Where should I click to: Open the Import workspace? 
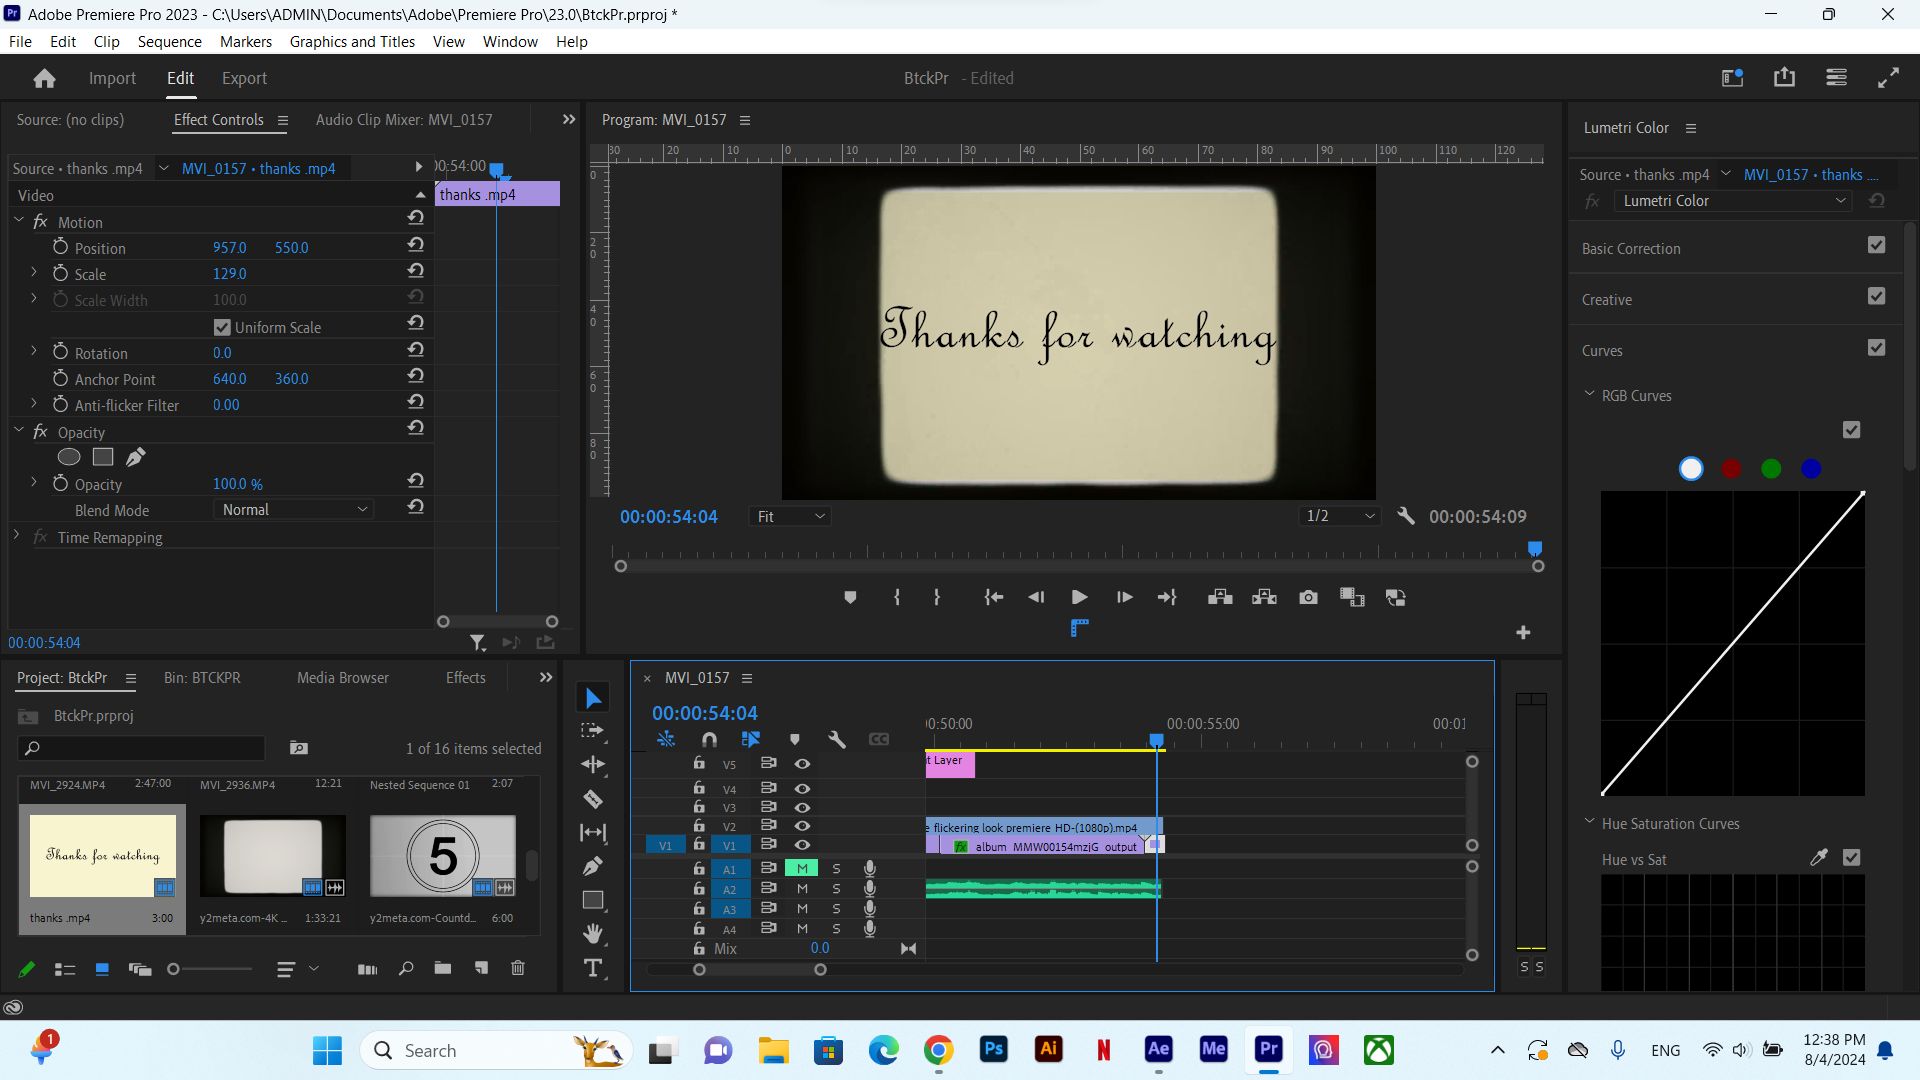pos(112,78)
